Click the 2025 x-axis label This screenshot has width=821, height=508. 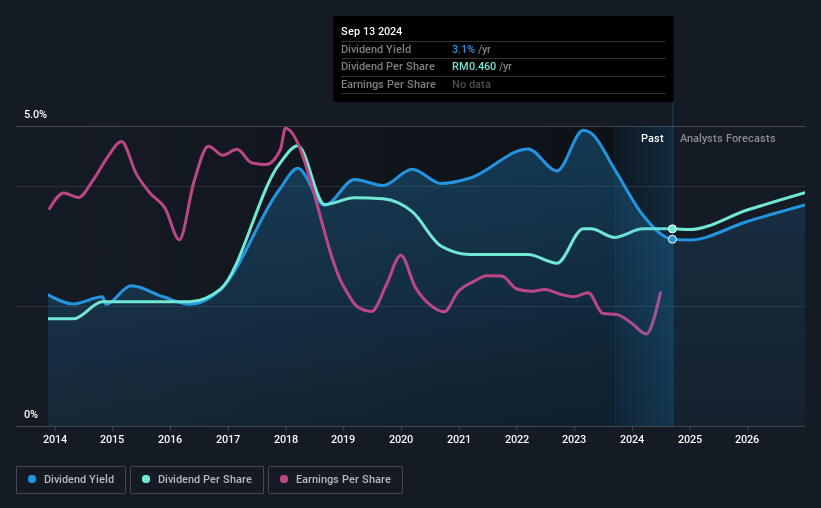pyautogui.click(x=690, y=439)
